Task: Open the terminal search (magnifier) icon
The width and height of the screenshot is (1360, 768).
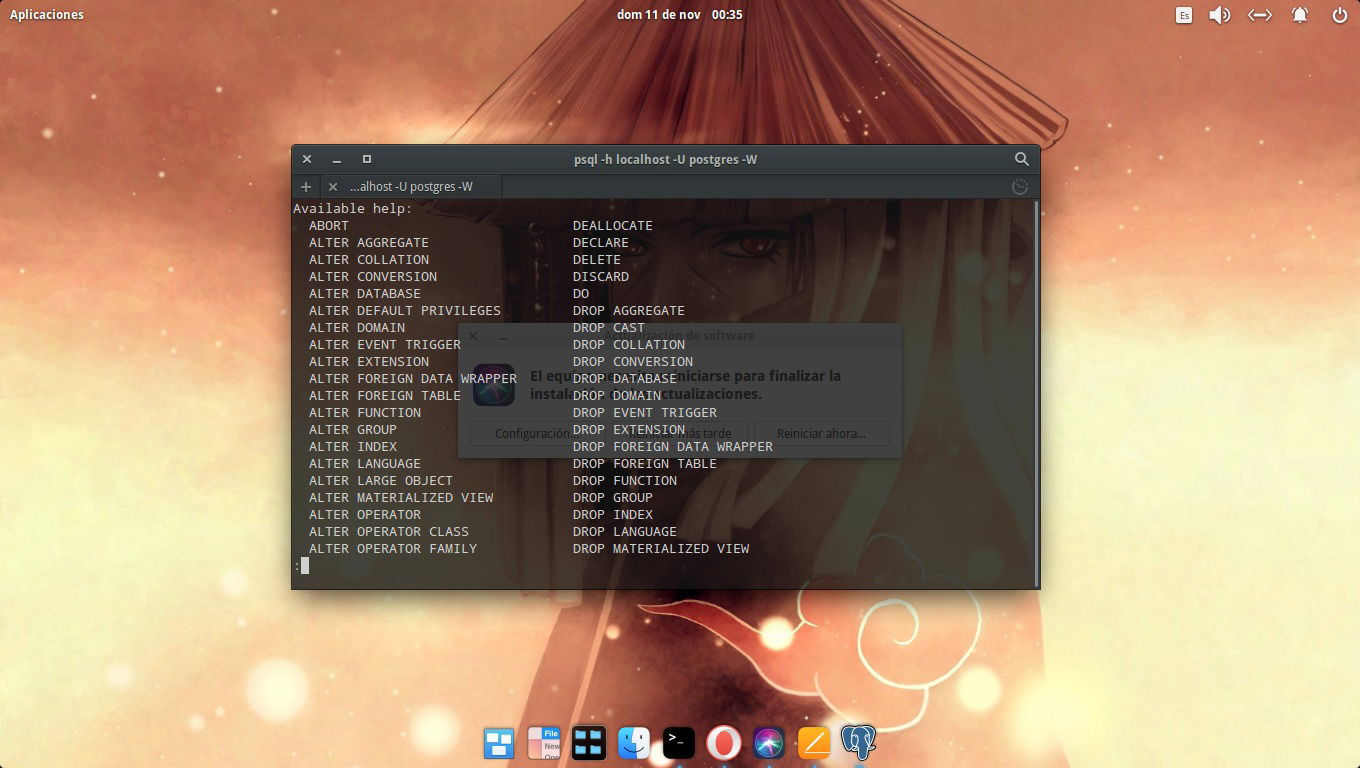Action: click(x=1021, y=159)
